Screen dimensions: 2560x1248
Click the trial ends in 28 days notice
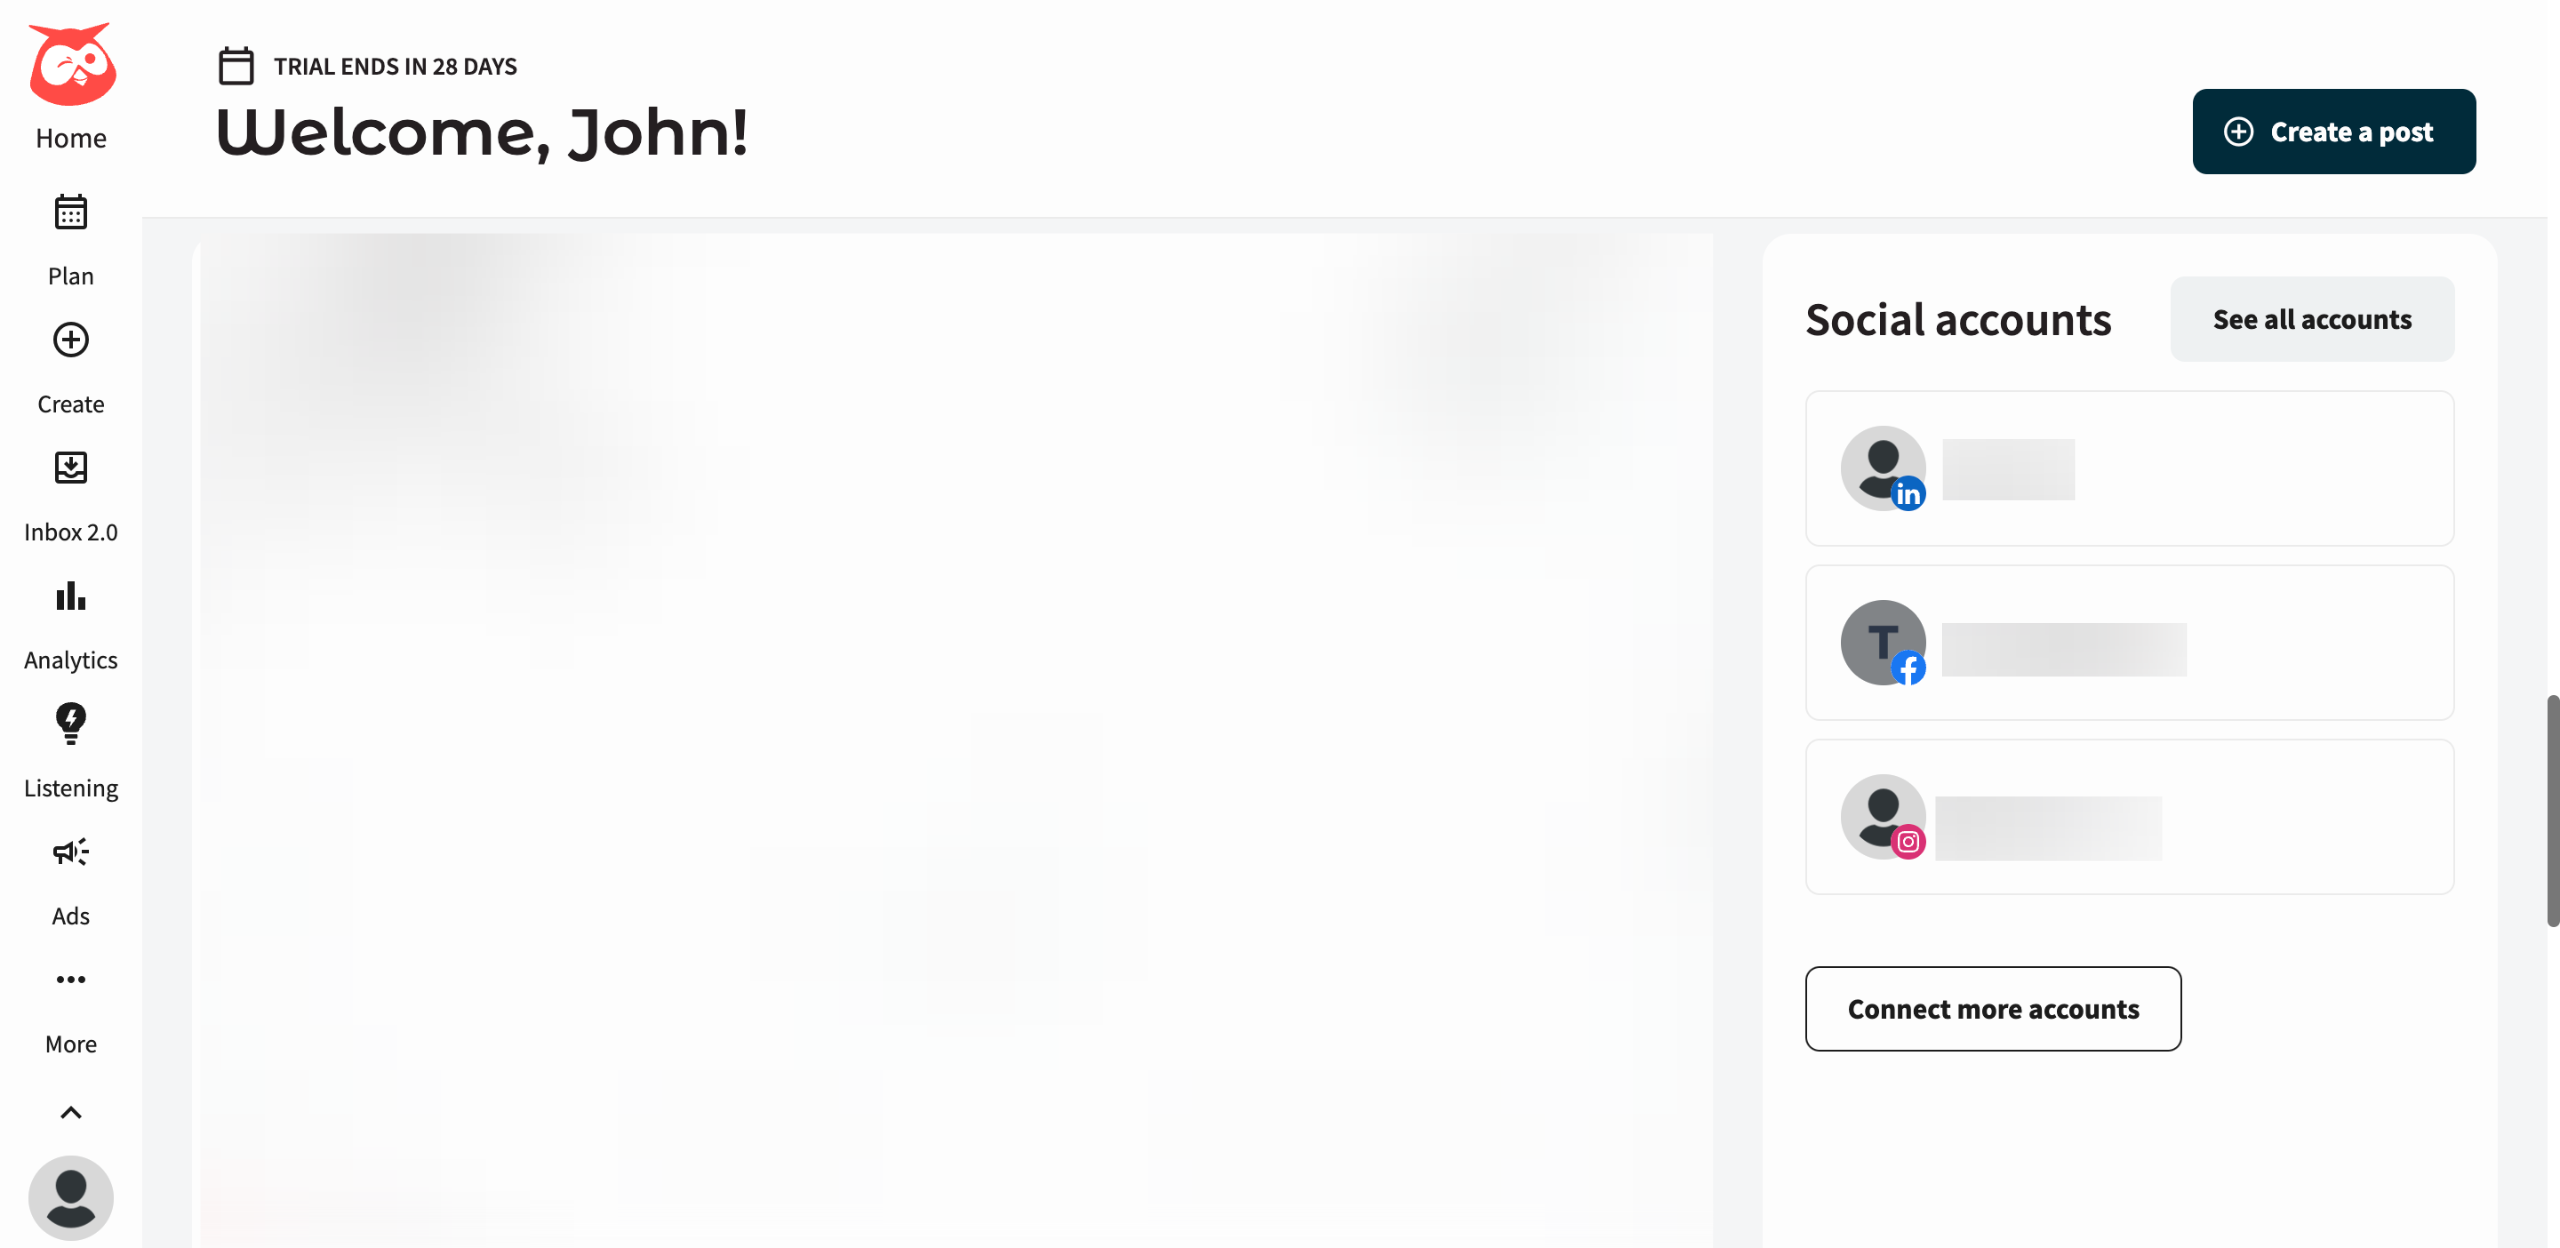(x=367, y=65)
